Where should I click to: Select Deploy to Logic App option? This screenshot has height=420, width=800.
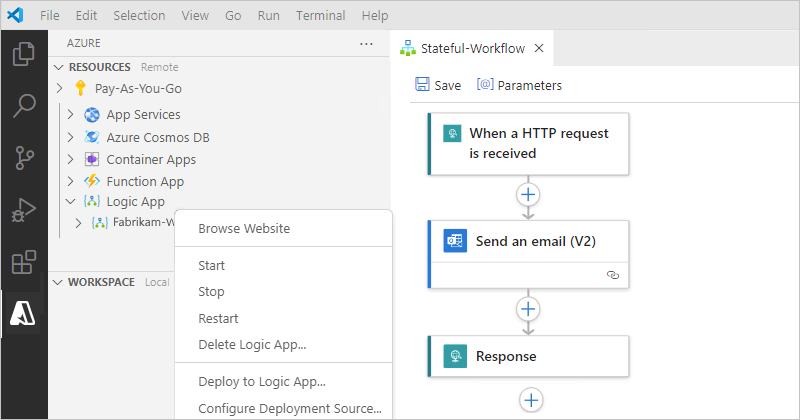click(262, 381)
